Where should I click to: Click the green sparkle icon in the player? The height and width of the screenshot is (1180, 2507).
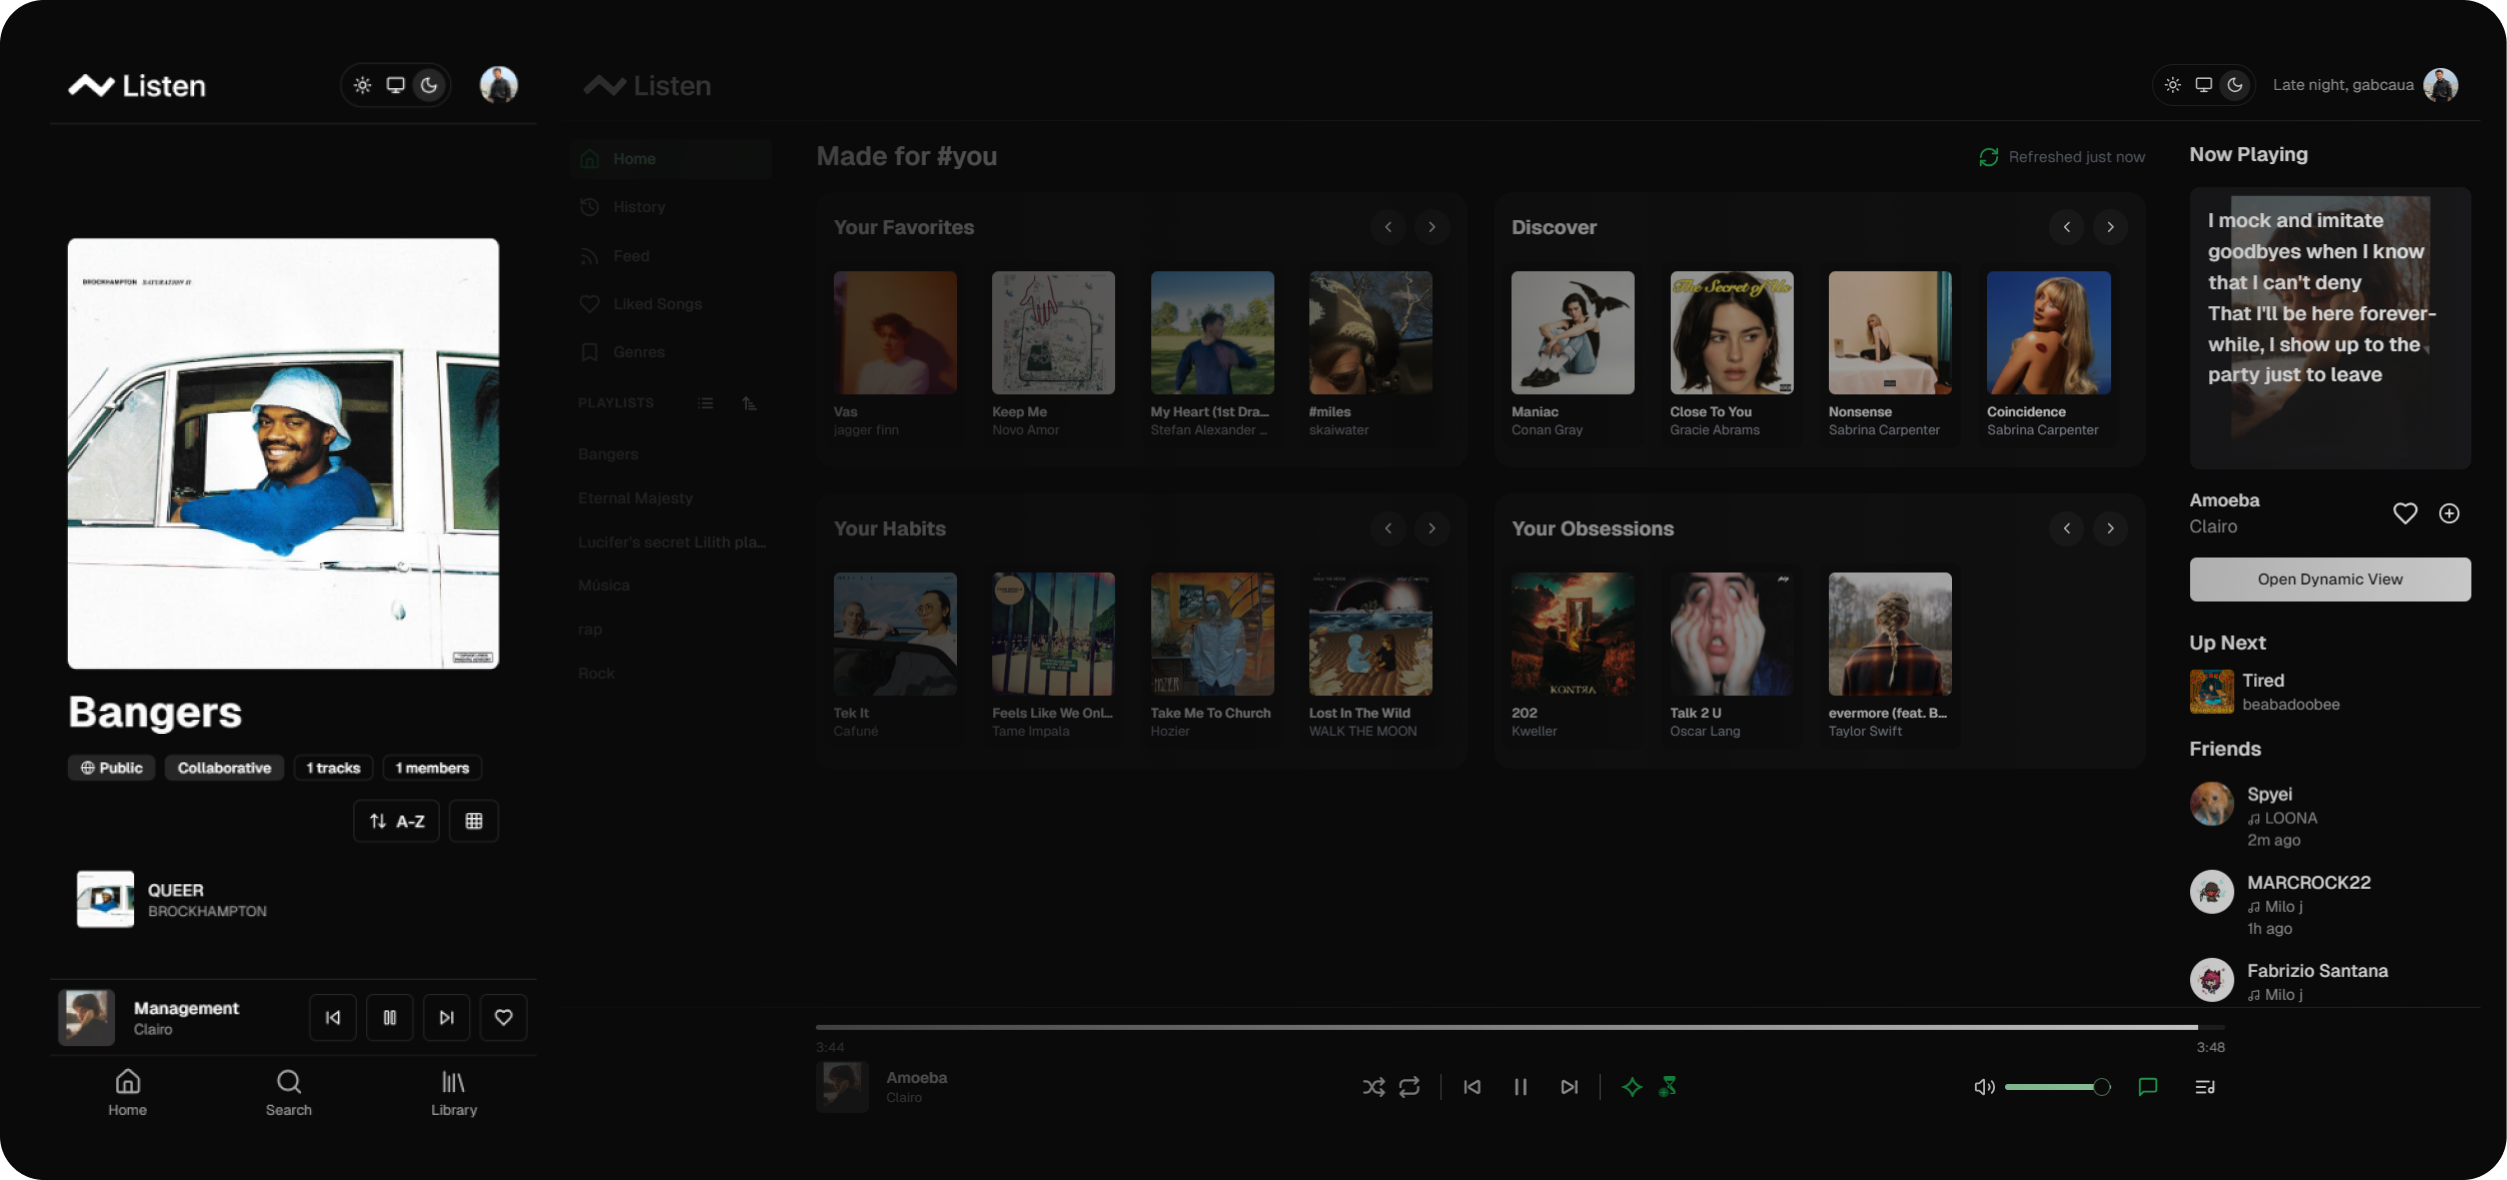1631,1087
